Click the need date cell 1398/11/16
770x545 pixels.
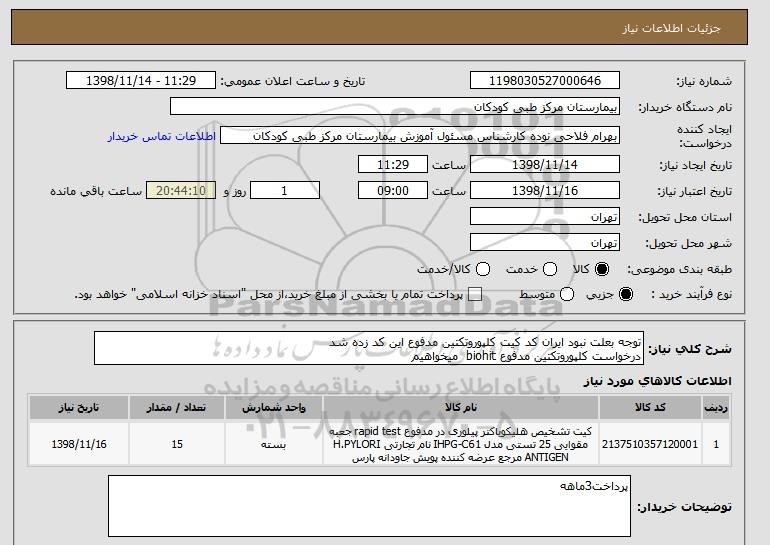79,444
